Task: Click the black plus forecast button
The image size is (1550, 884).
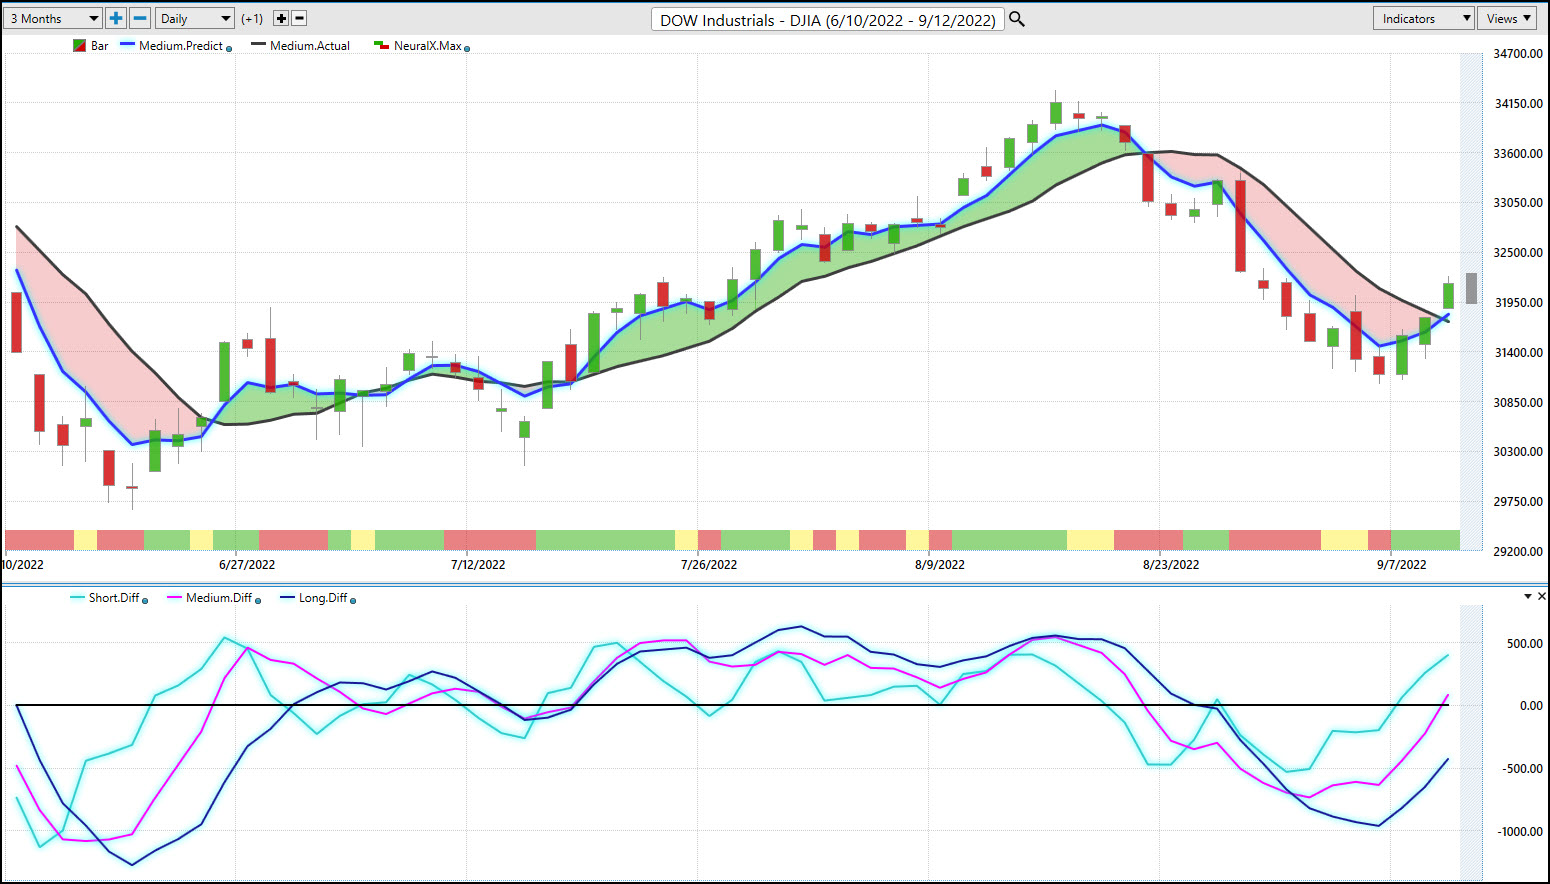Action: [x=281, y=18]
